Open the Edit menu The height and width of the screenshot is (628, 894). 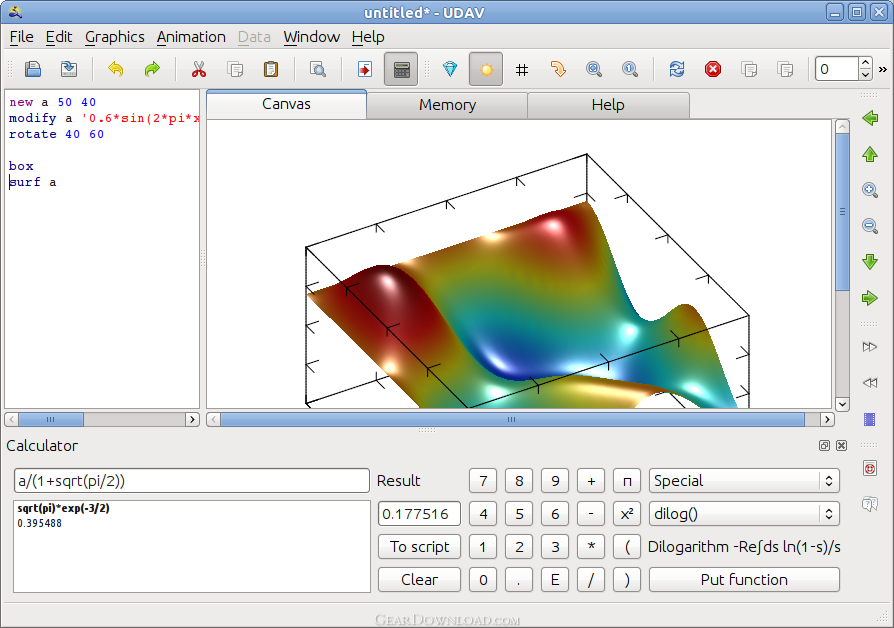(59, 37)
